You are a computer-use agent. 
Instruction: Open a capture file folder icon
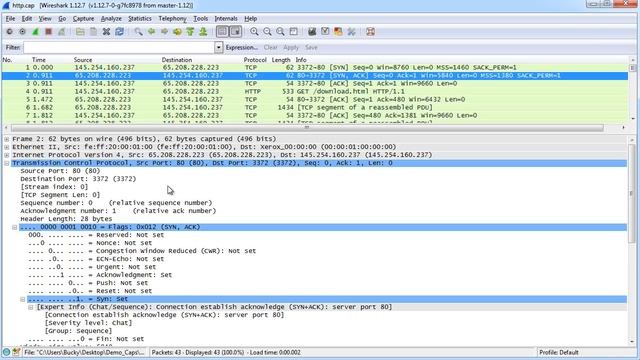[x=80, y=32]
